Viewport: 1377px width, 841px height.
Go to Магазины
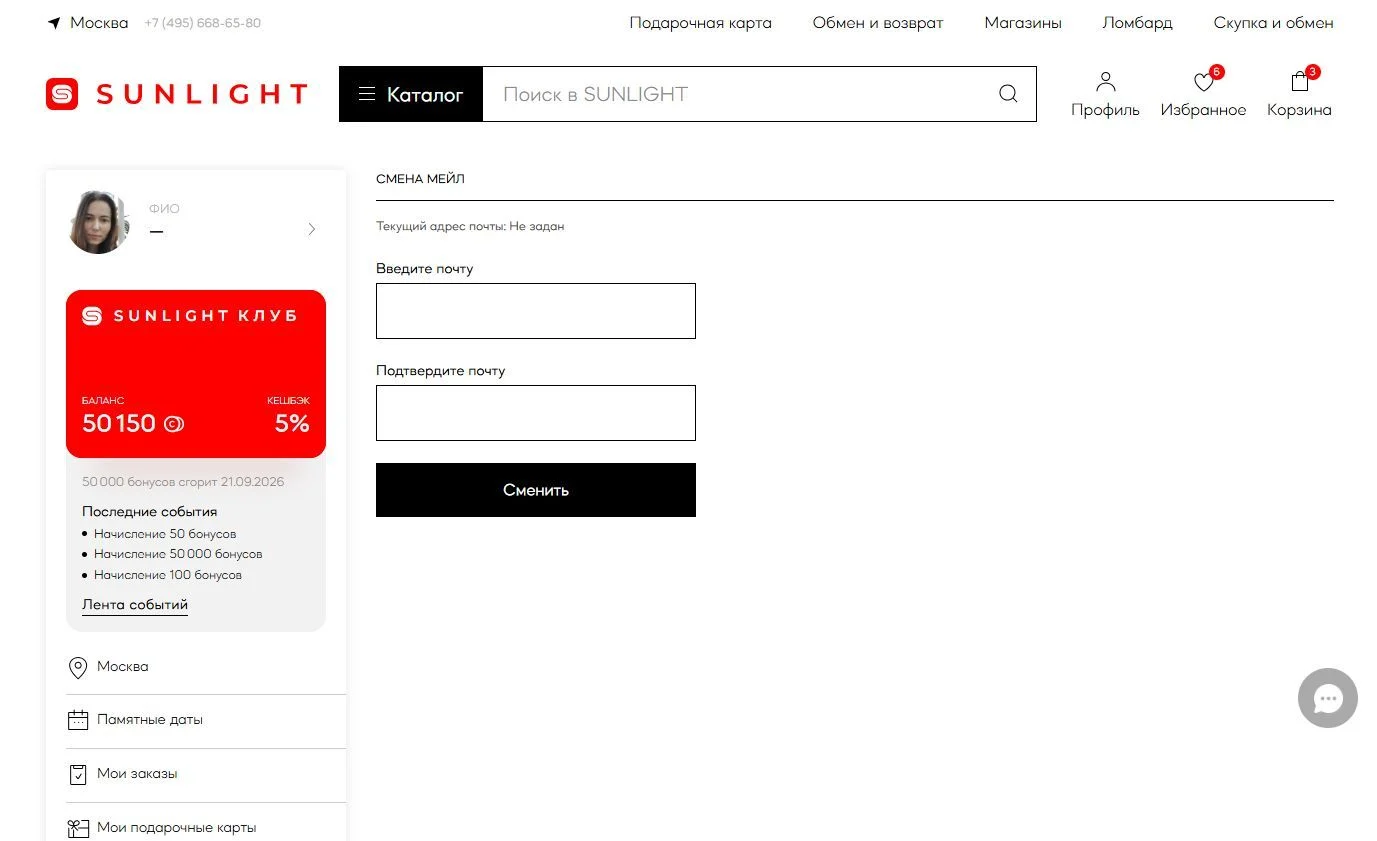1023,22
